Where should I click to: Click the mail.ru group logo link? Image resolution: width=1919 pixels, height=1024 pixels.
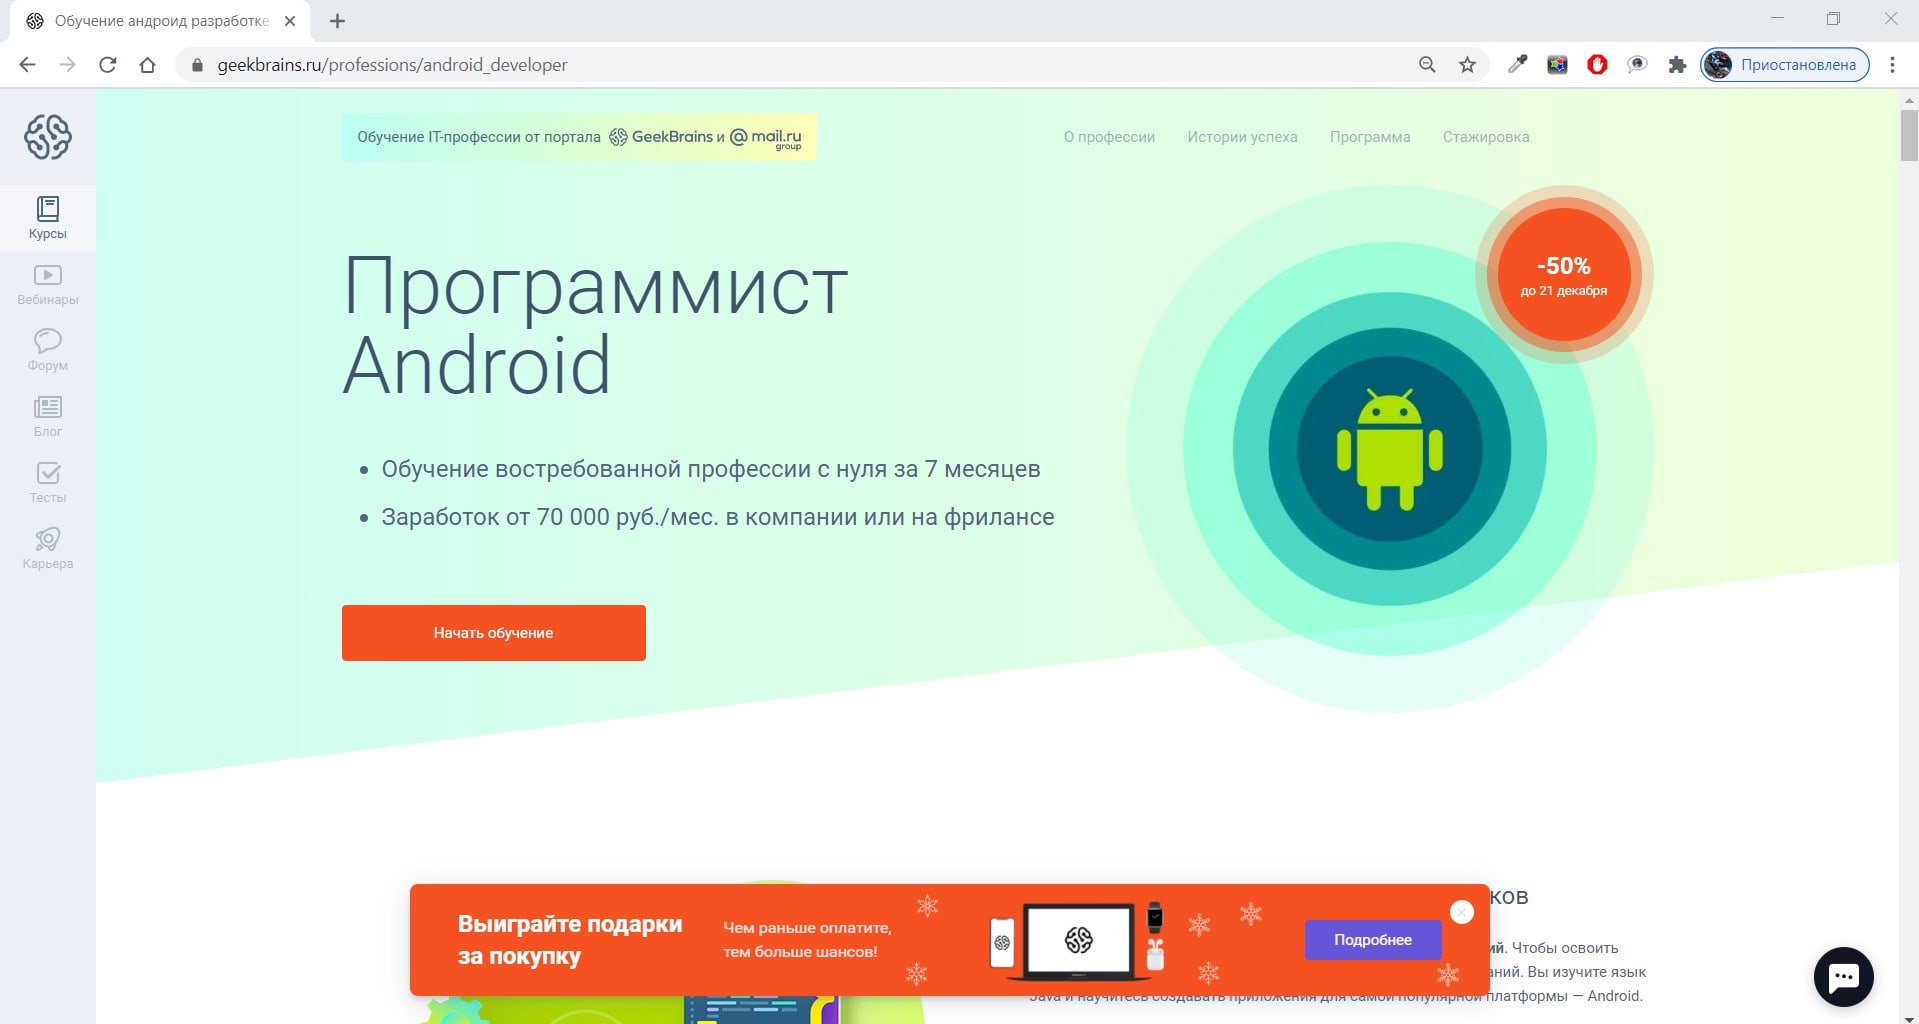click(x=766, y=138)
